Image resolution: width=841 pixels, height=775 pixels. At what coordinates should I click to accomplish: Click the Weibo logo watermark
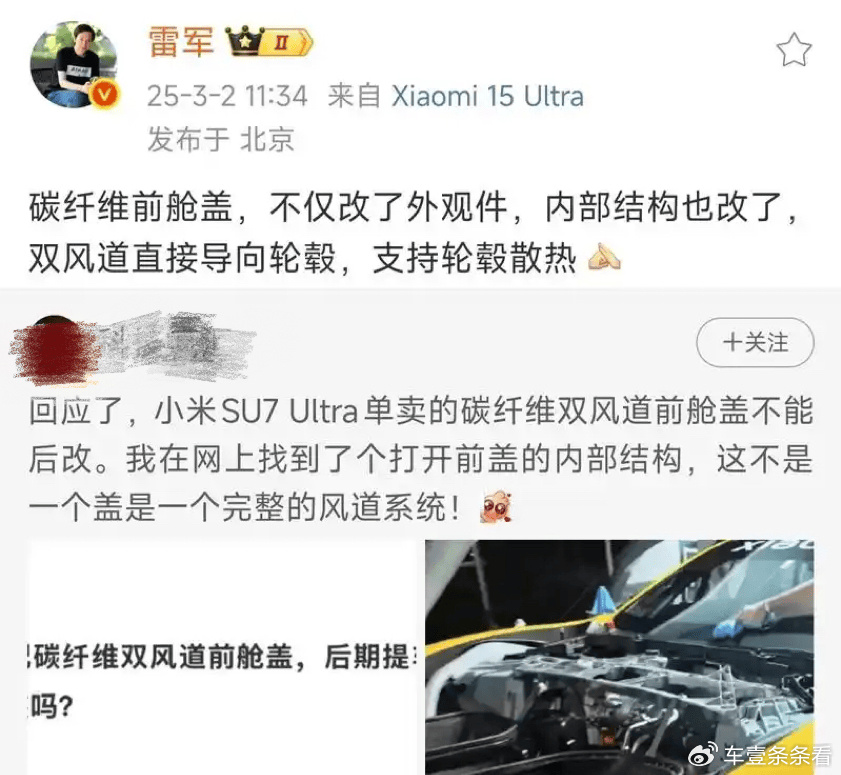tap(703, 755)
